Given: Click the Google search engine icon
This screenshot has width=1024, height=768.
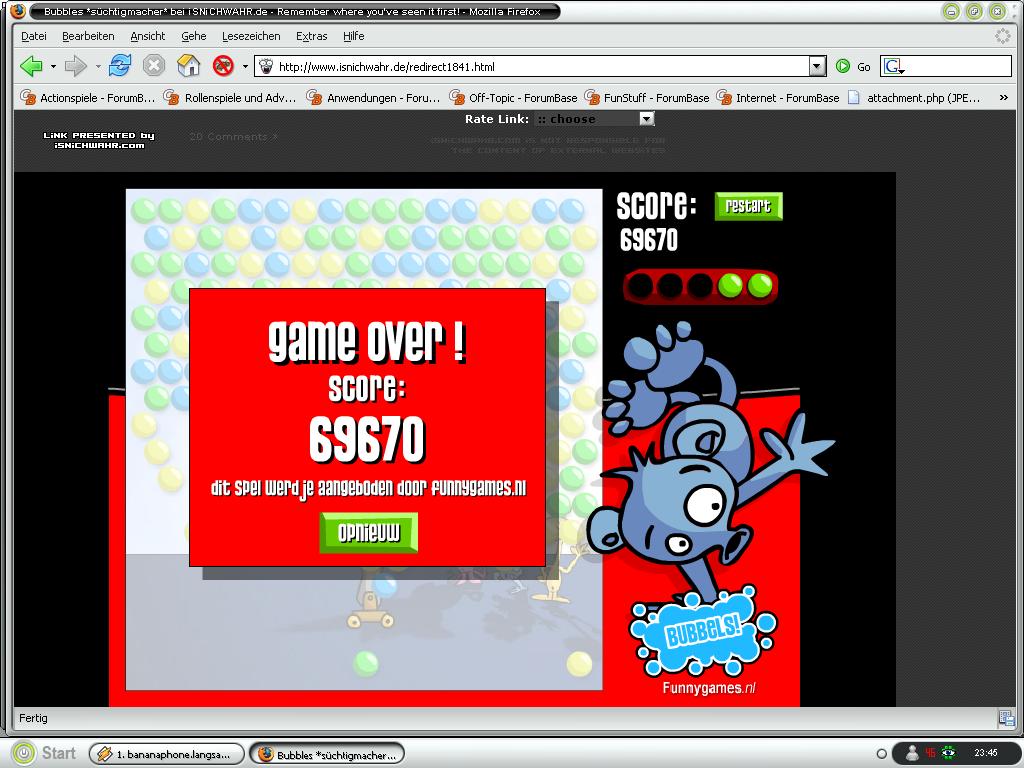Looking at the screenshot, I should (893, 67).
